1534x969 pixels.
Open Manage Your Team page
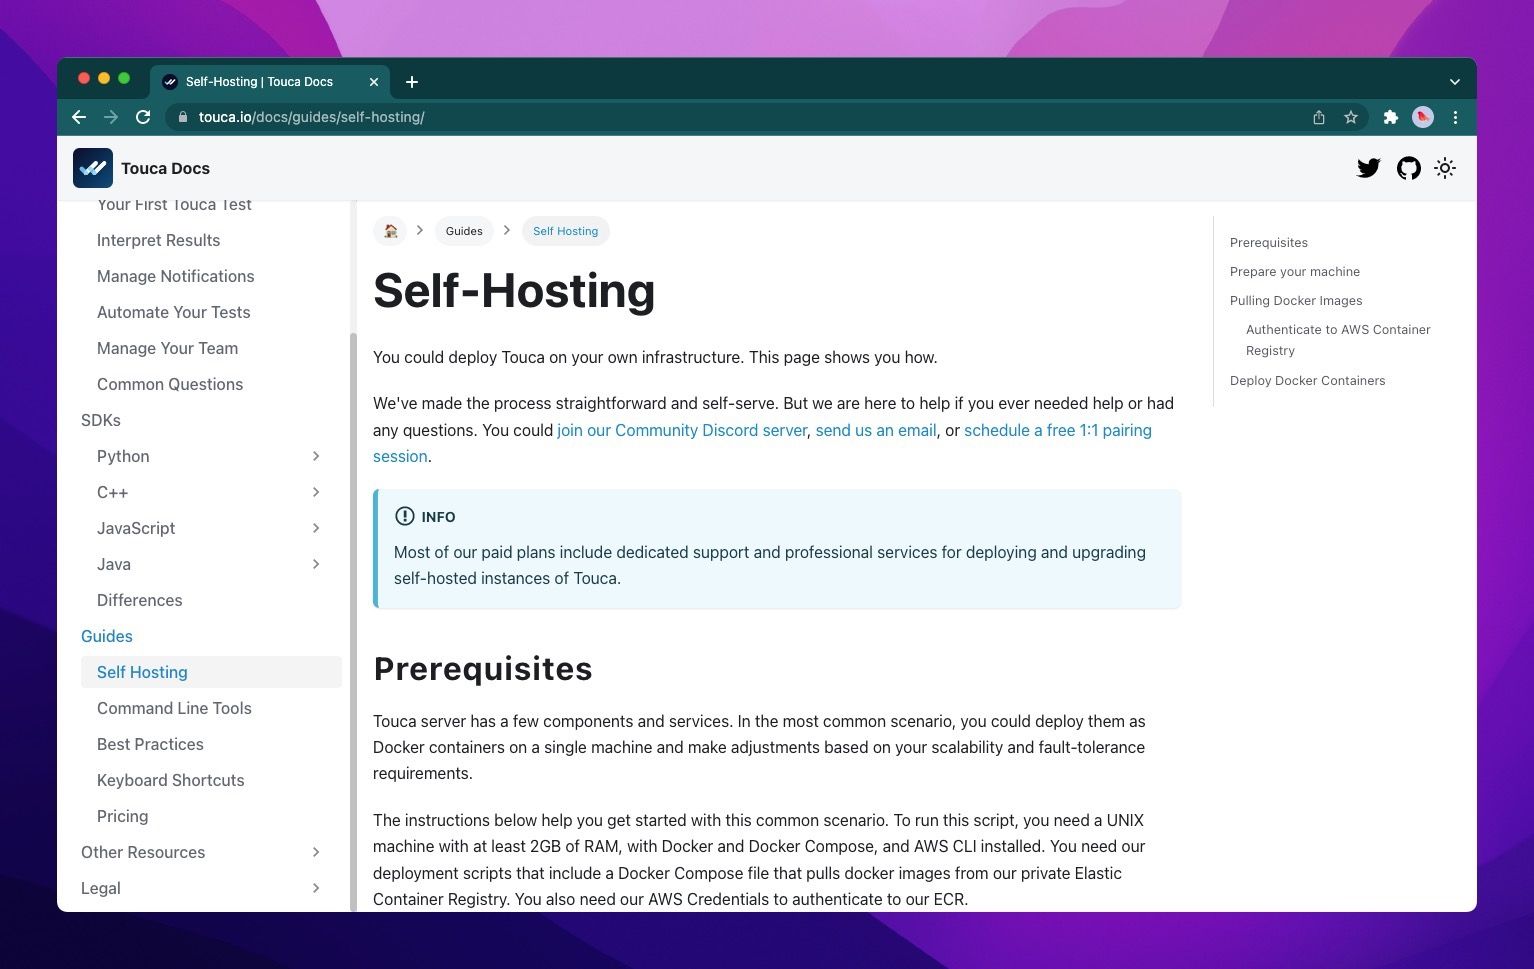pos(167,348)
